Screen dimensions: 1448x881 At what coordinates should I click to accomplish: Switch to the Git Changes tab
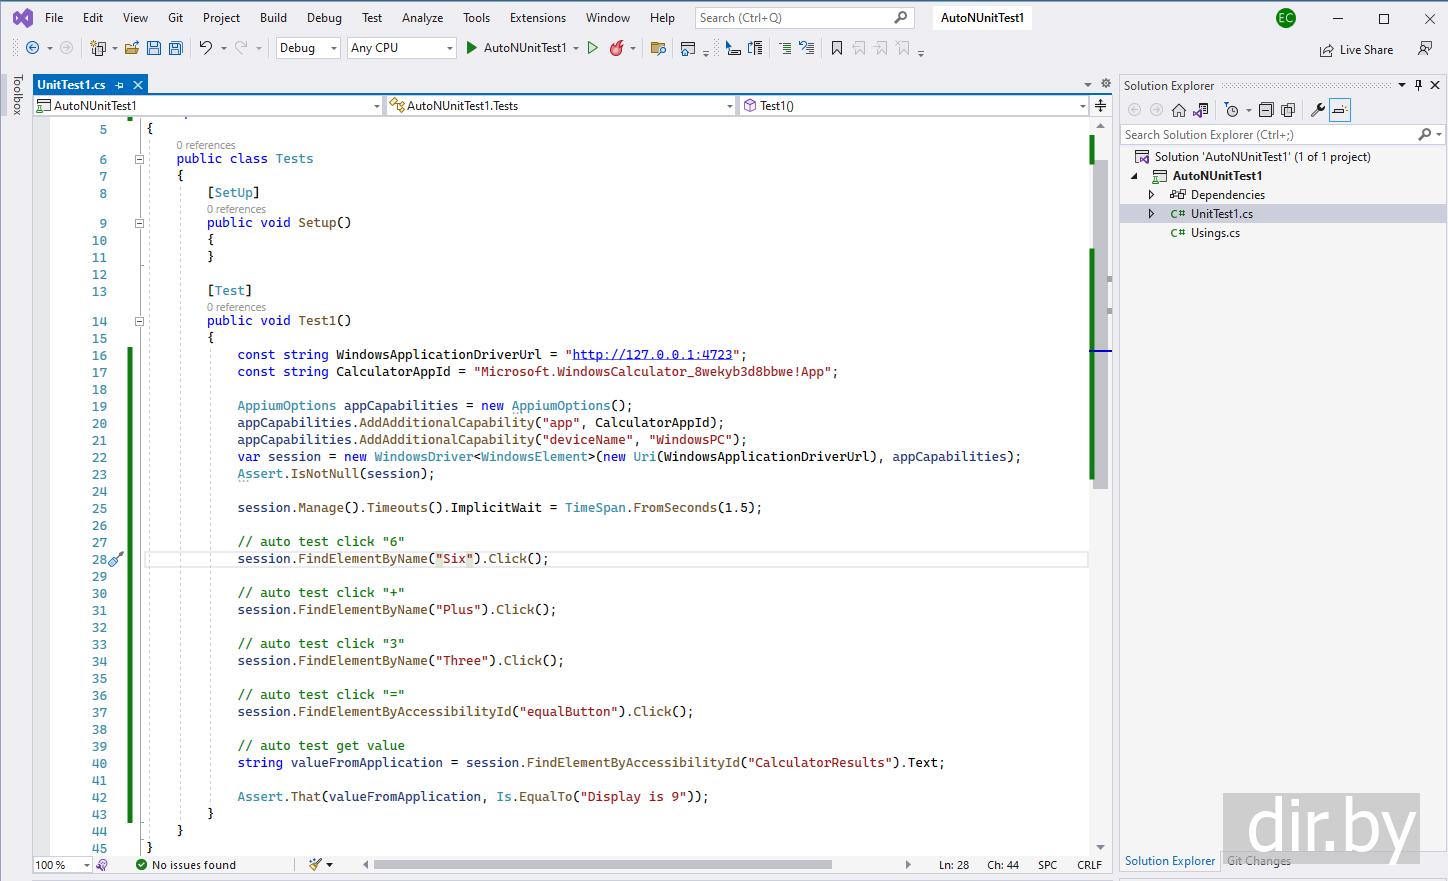click(1258, 861)
